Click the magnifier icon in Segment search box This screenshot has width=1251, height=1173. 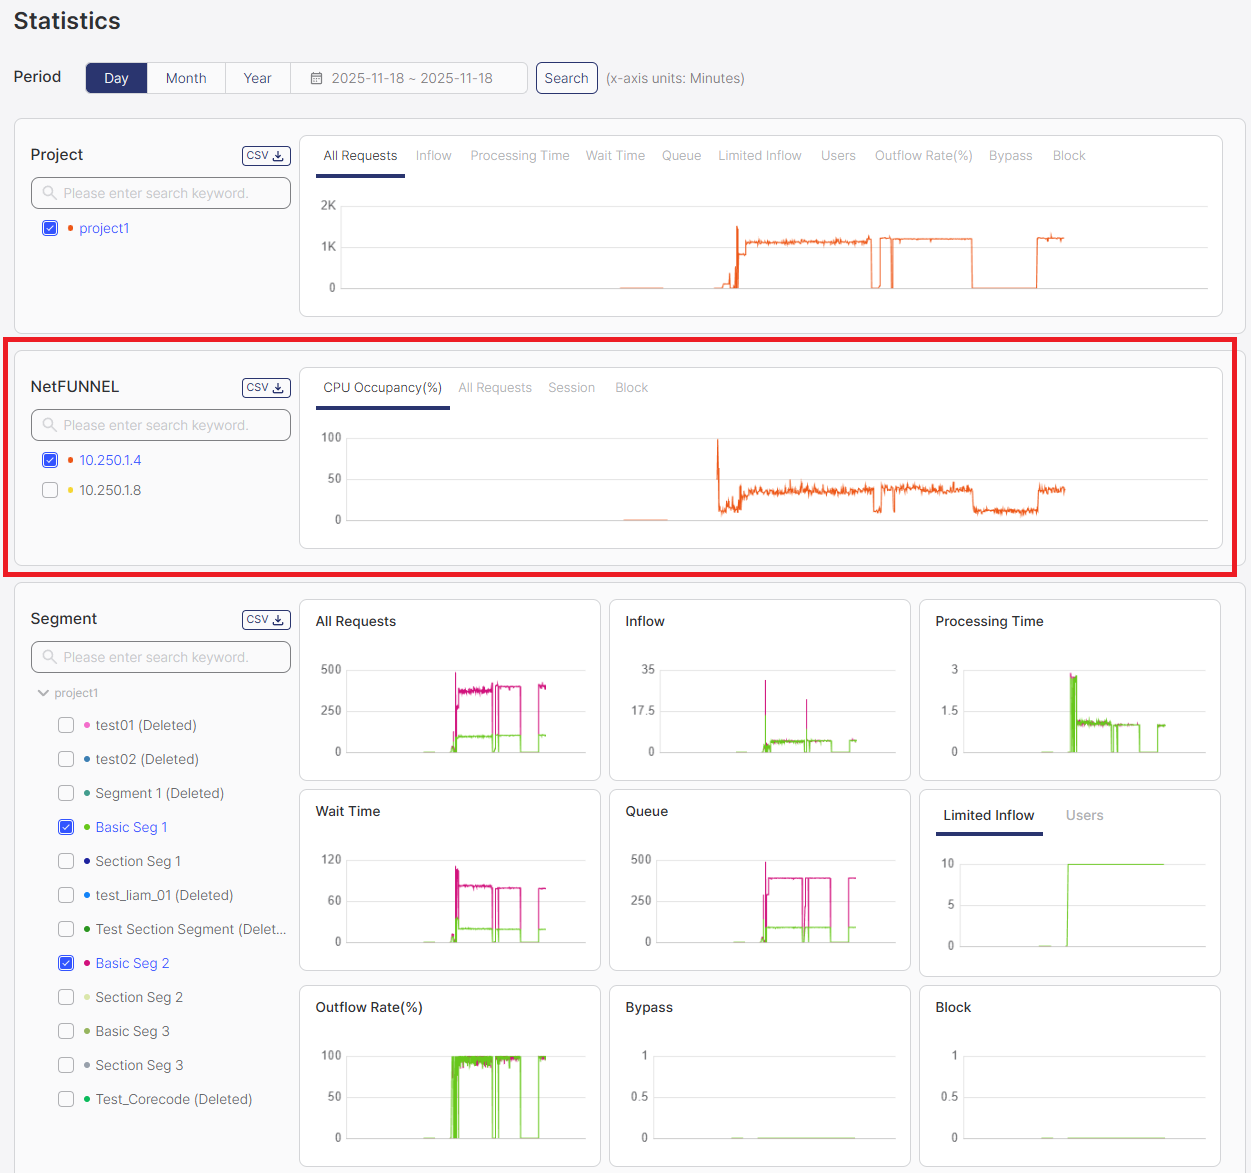point(49,656)
